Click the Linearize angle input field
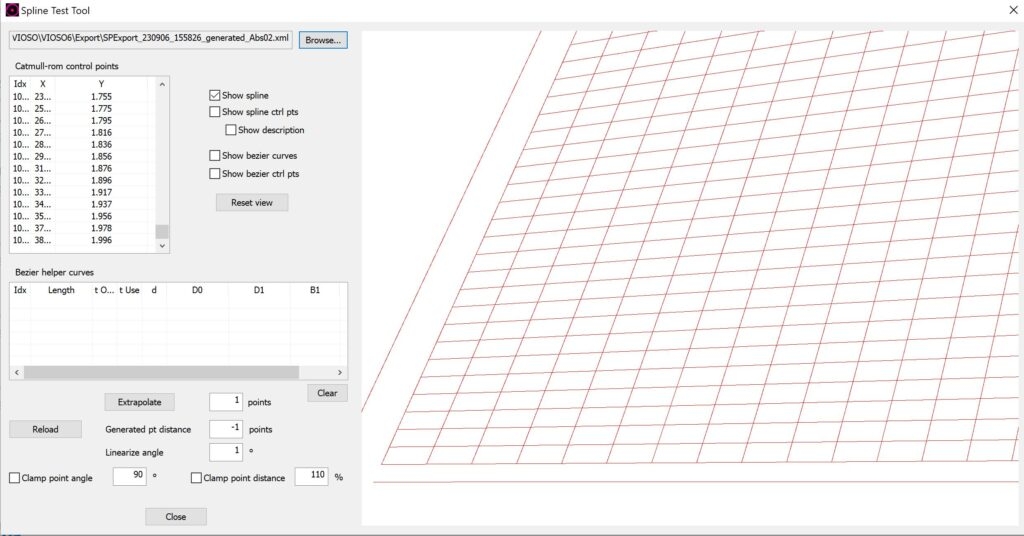 225,452
